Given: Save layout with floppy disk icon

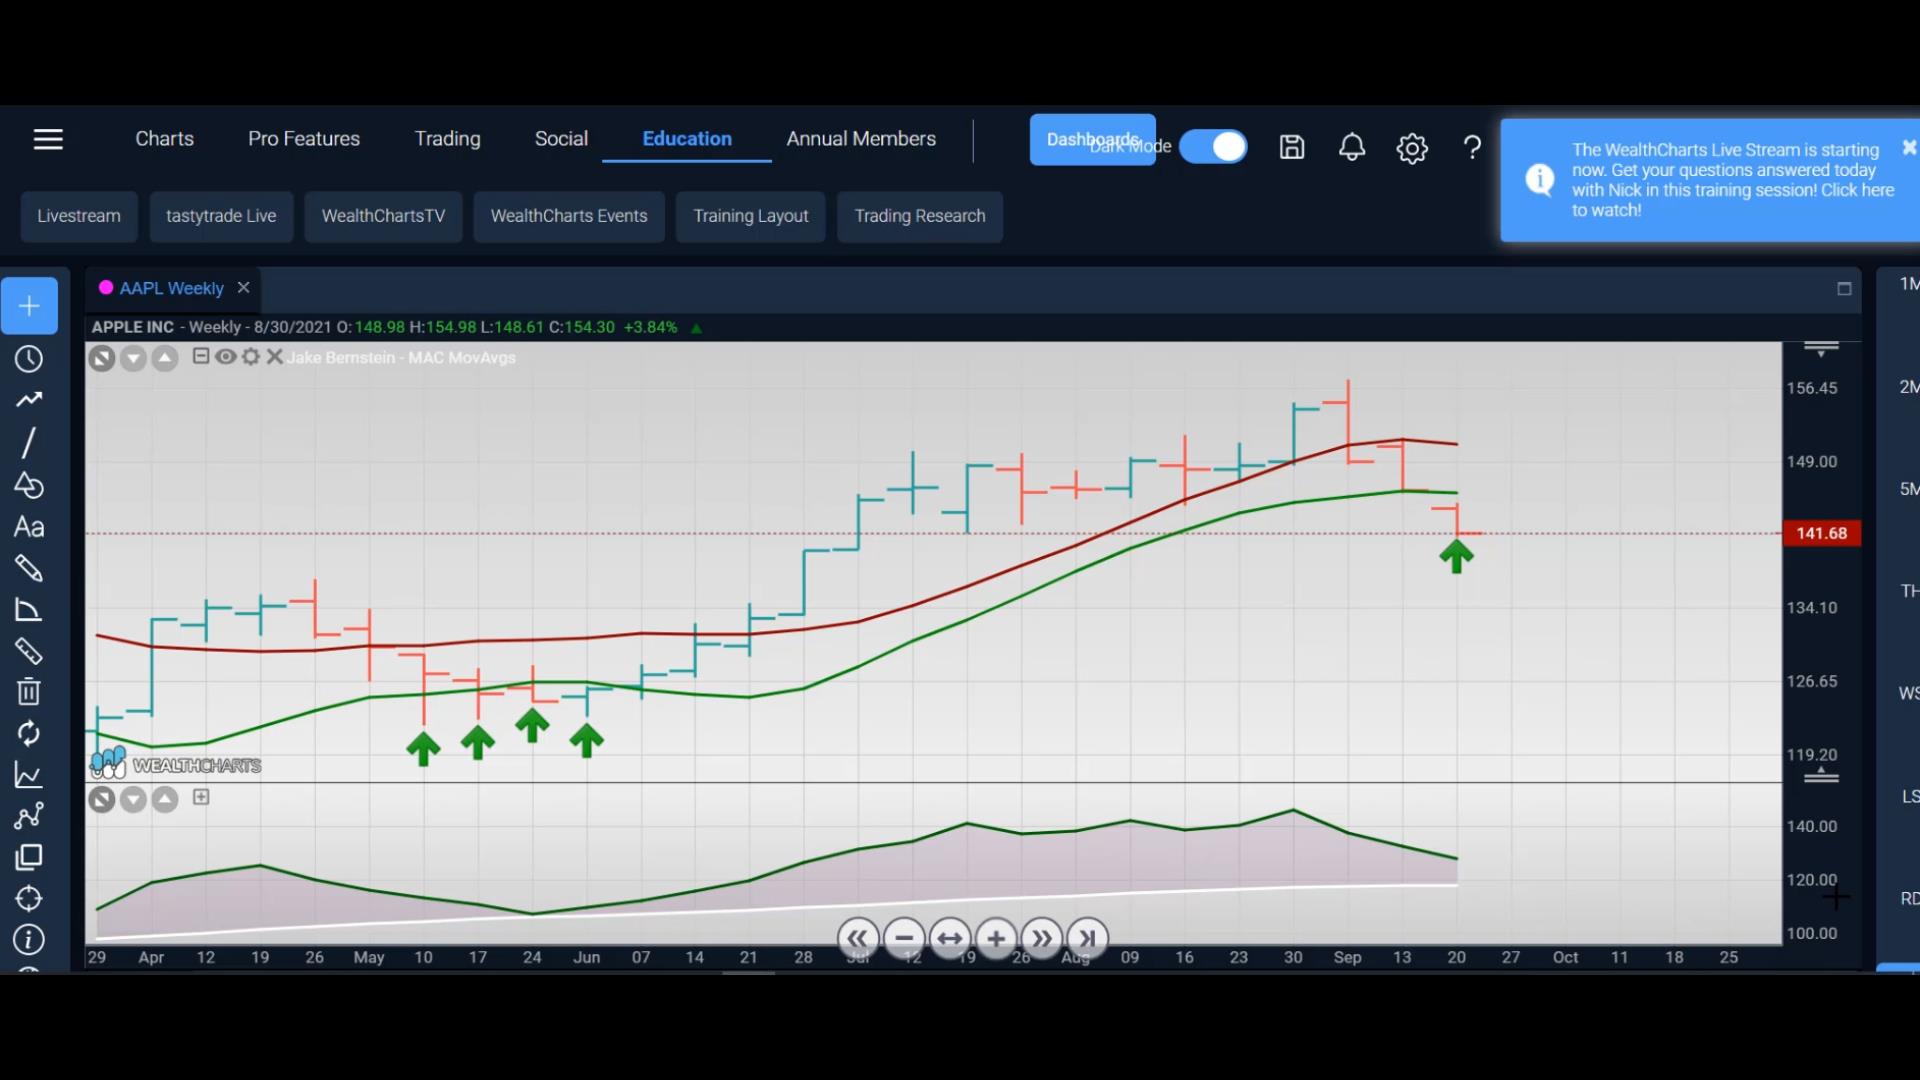Looking at the screenshot, I should pyautogui.click(x=1292, y=148).
